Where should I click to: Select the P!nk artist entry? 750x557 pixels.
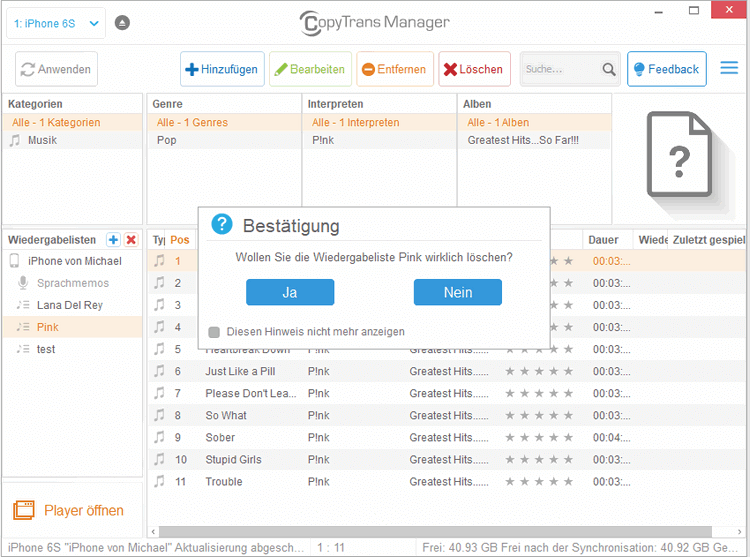[379, 140]
